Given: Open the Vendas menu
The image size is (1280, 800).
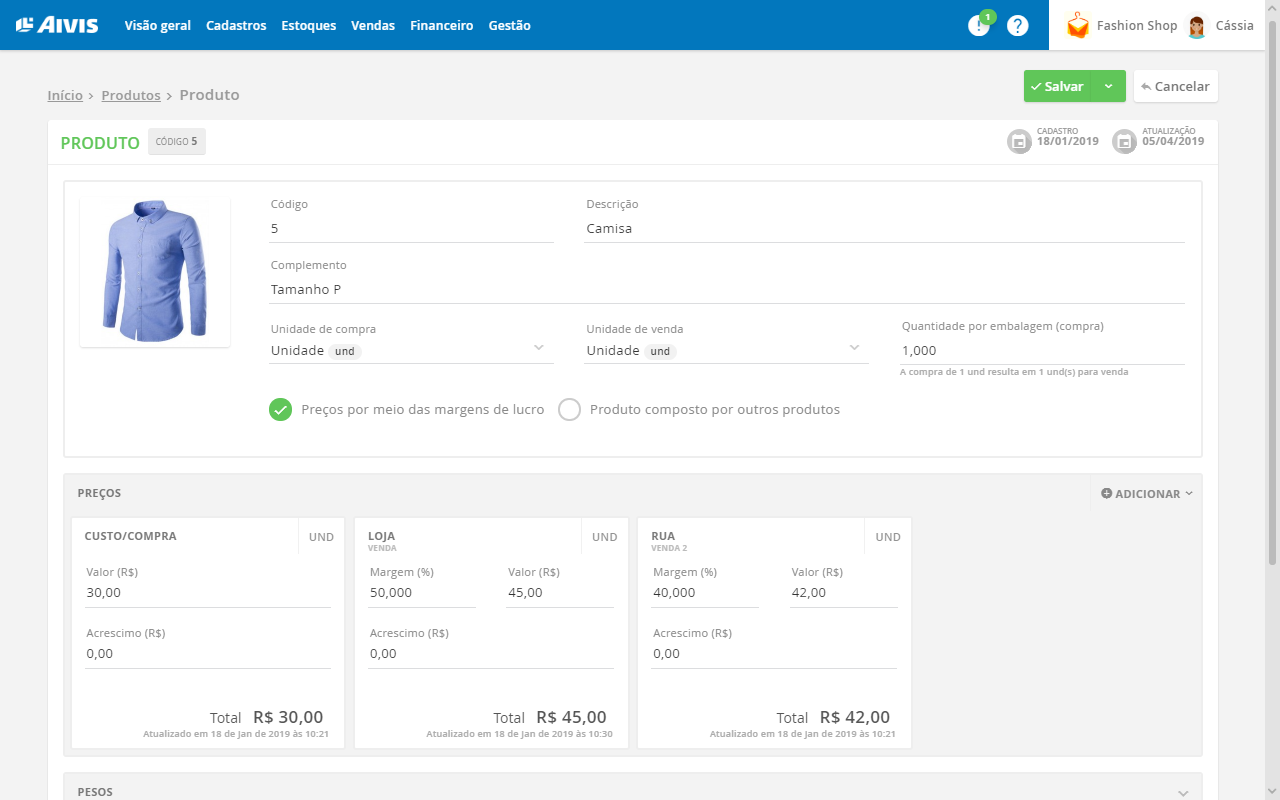Looking at the screenshot, I should click(373, 25).
